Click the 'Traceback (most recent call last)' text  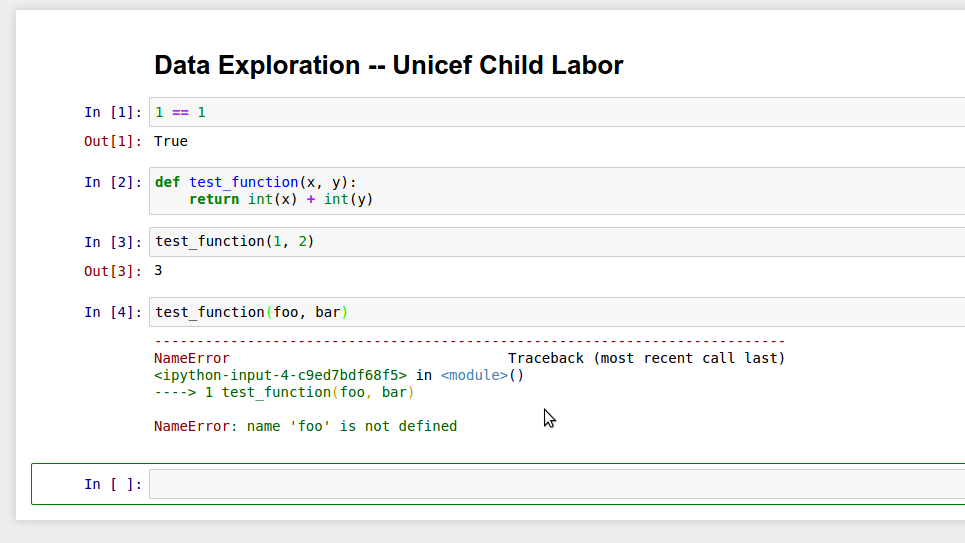(x=646, y=358)
